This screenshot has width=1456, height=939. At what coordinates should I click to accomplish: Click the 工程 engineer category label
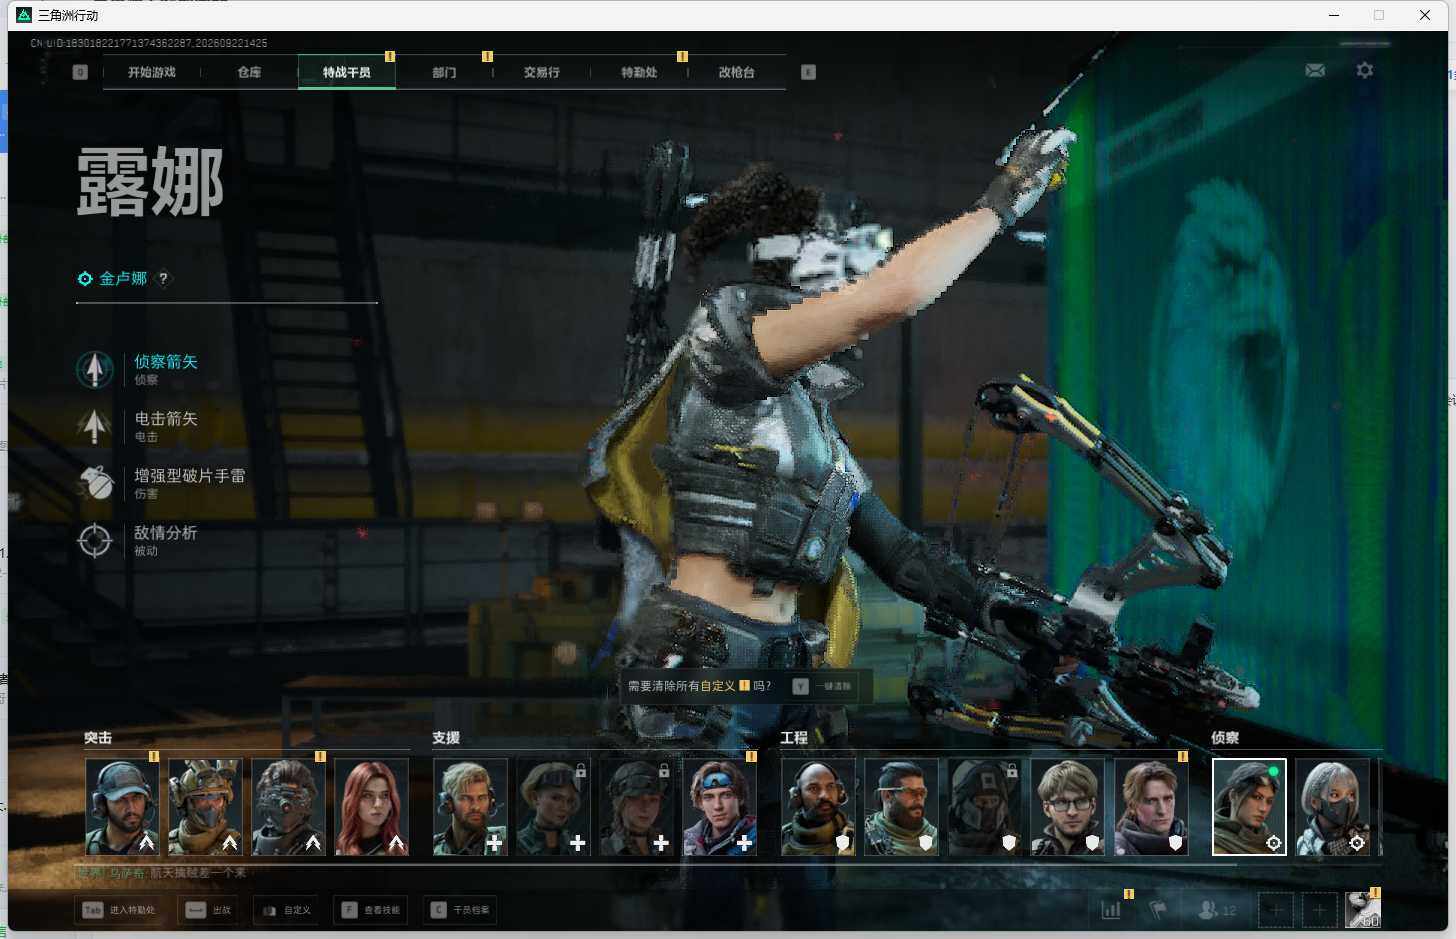[x=794, y=738]
